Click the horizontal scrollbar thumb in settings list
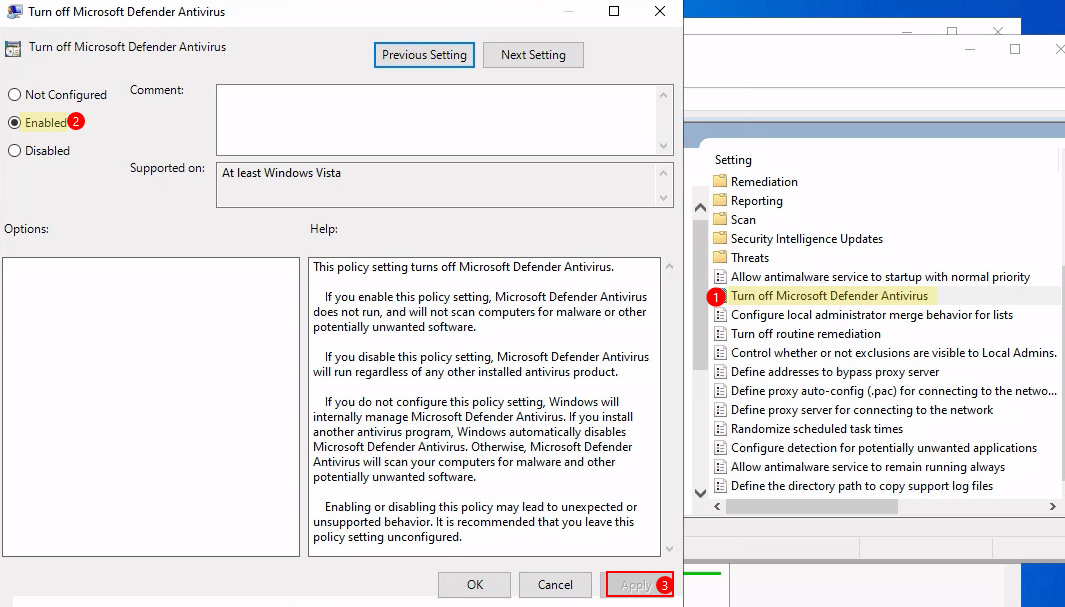 [x=812, y=507]
